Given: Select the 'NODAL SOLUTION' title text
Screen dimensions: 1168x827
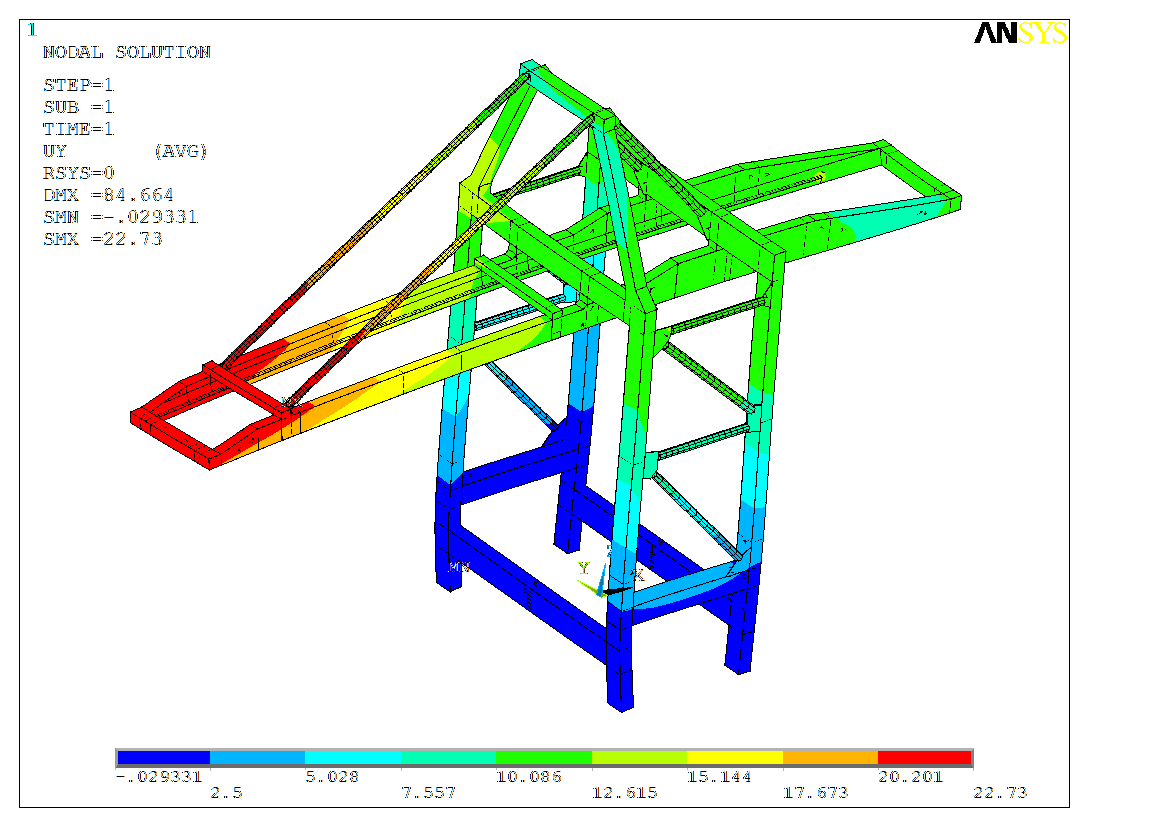Looking at the screenshot, I should [127, 52].
